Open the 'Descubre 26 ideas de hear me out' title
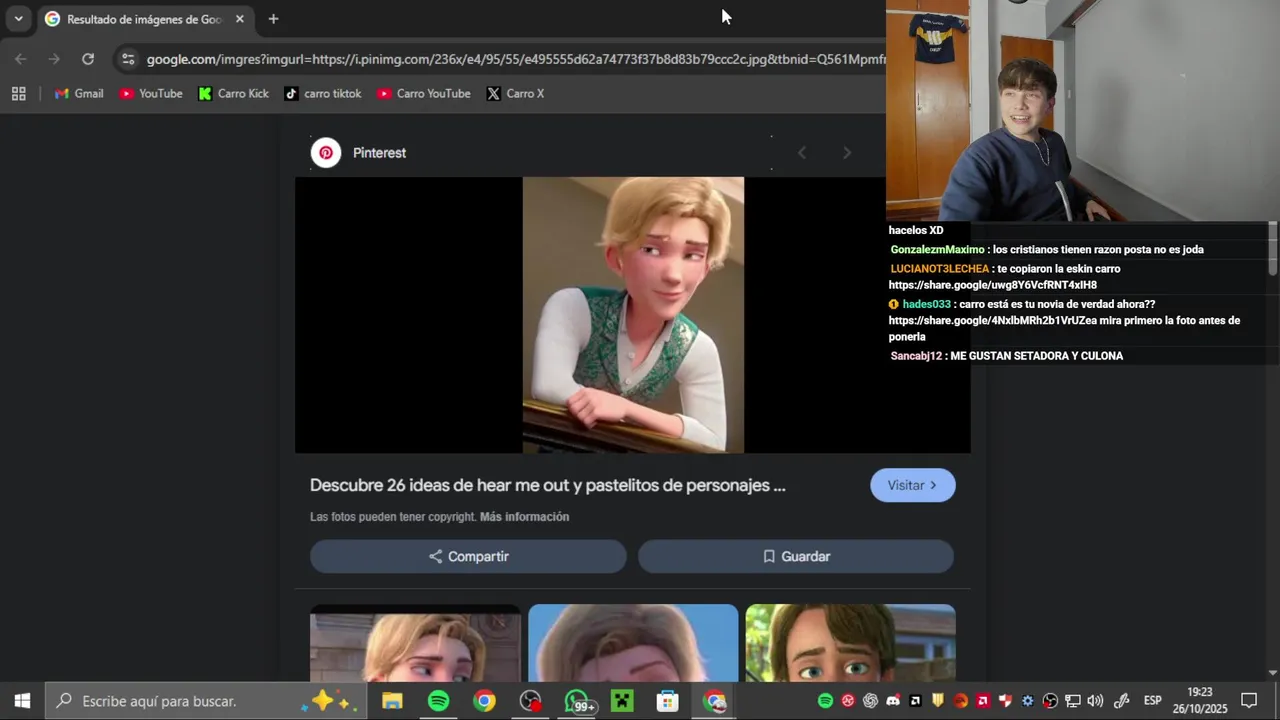Screen dimensions: 1280x720 pos(547,485)
